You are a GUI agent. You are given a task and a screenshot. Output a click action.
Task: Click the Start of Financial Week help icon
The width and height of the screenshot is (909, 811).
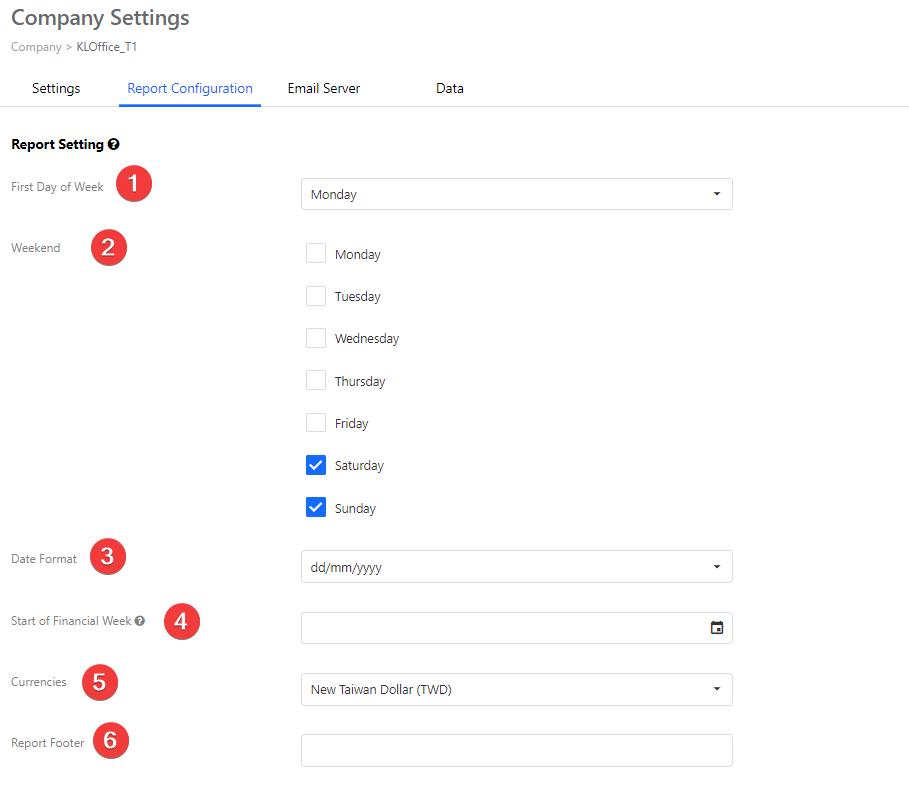[x=140, y=621]
